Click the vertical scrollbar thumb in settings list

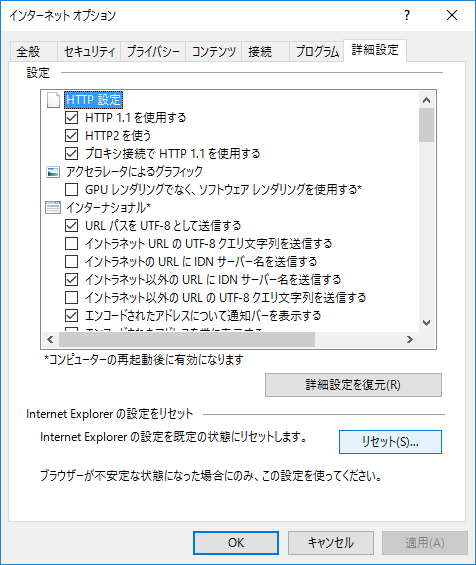coord(426,125)
